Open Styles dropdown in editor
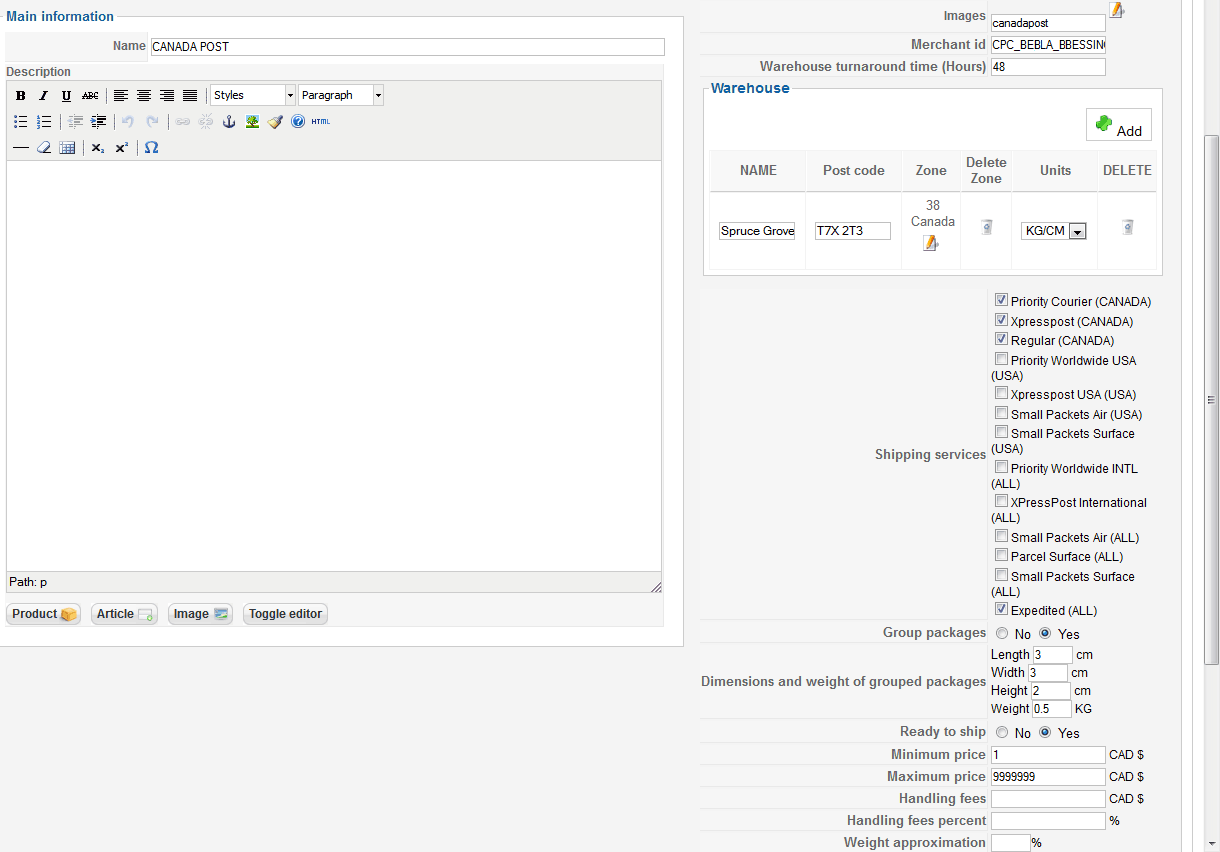The width and height of the screenshot is (1220, 852). coord(253,95)
